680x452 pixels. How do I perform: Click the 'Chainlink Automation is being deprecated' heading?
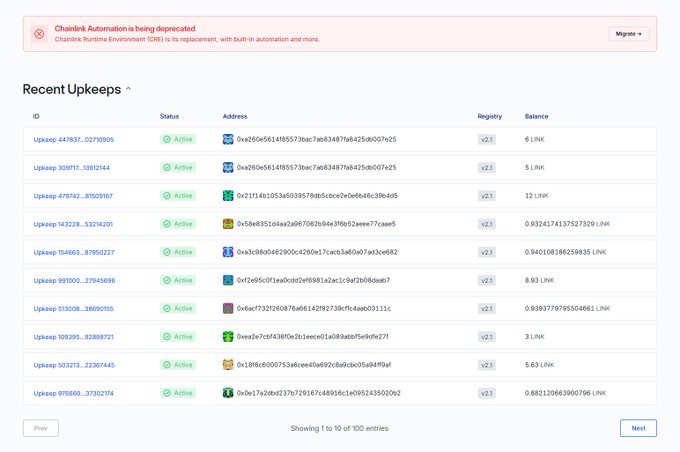125,29
